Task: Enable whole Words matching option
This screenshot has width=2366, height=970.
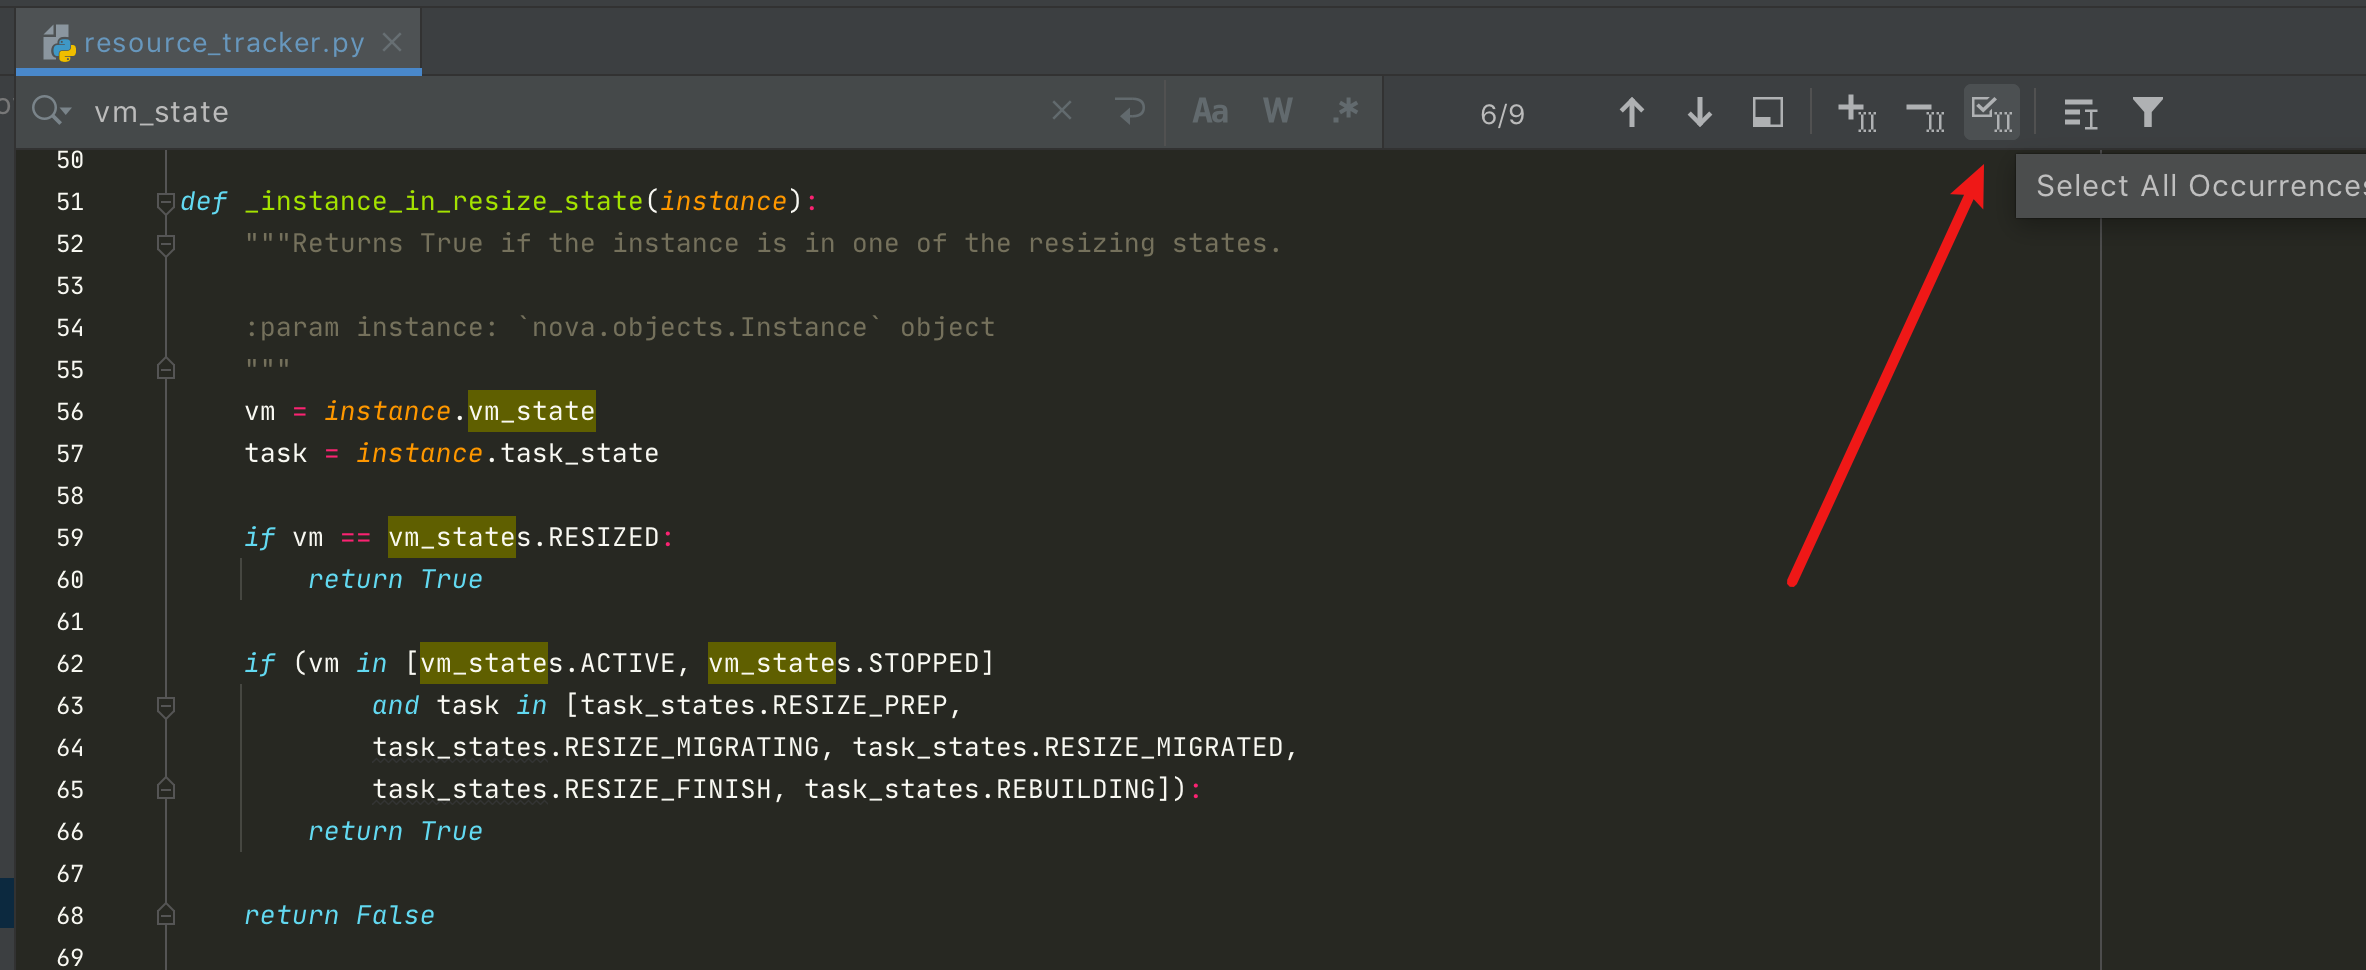Action: (1277, 111)
